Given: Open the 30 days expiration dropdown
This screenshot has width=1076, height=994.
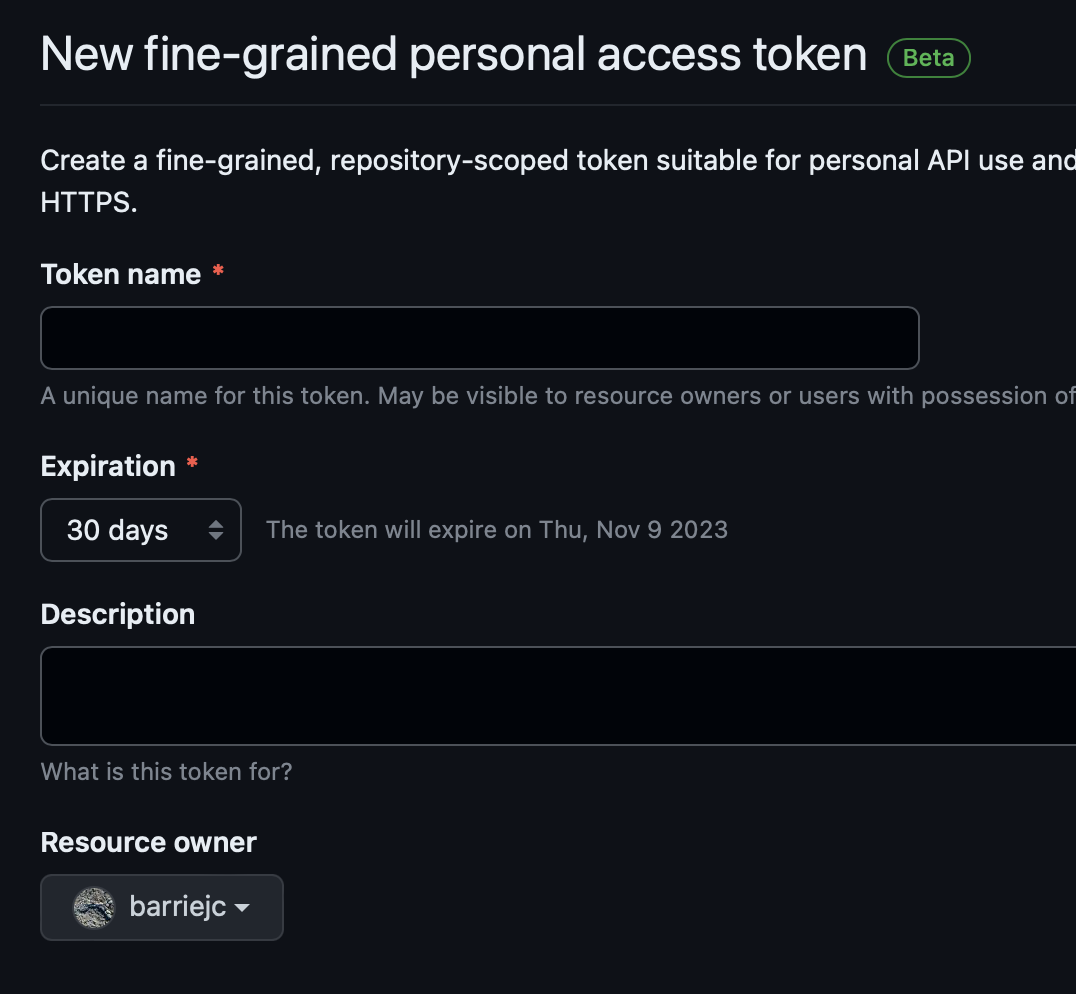Looking at the screenshot, I should [x=141, y=530].
